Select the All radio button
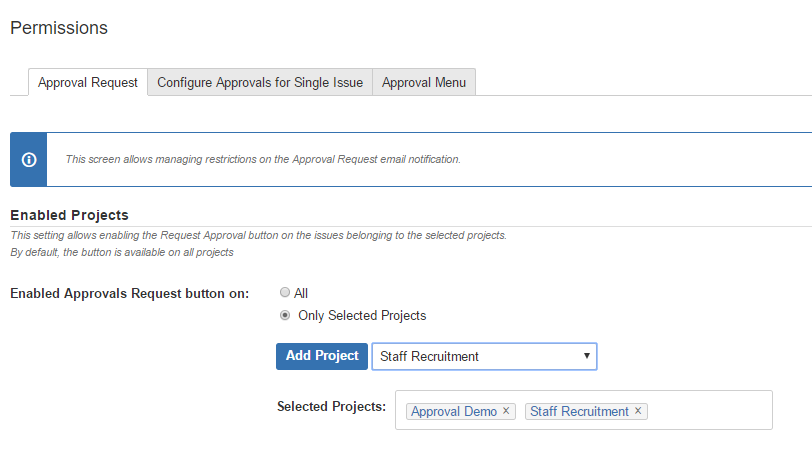Viewport: 812px width, 451px height. pyautogui.click(x=286, y=293)
